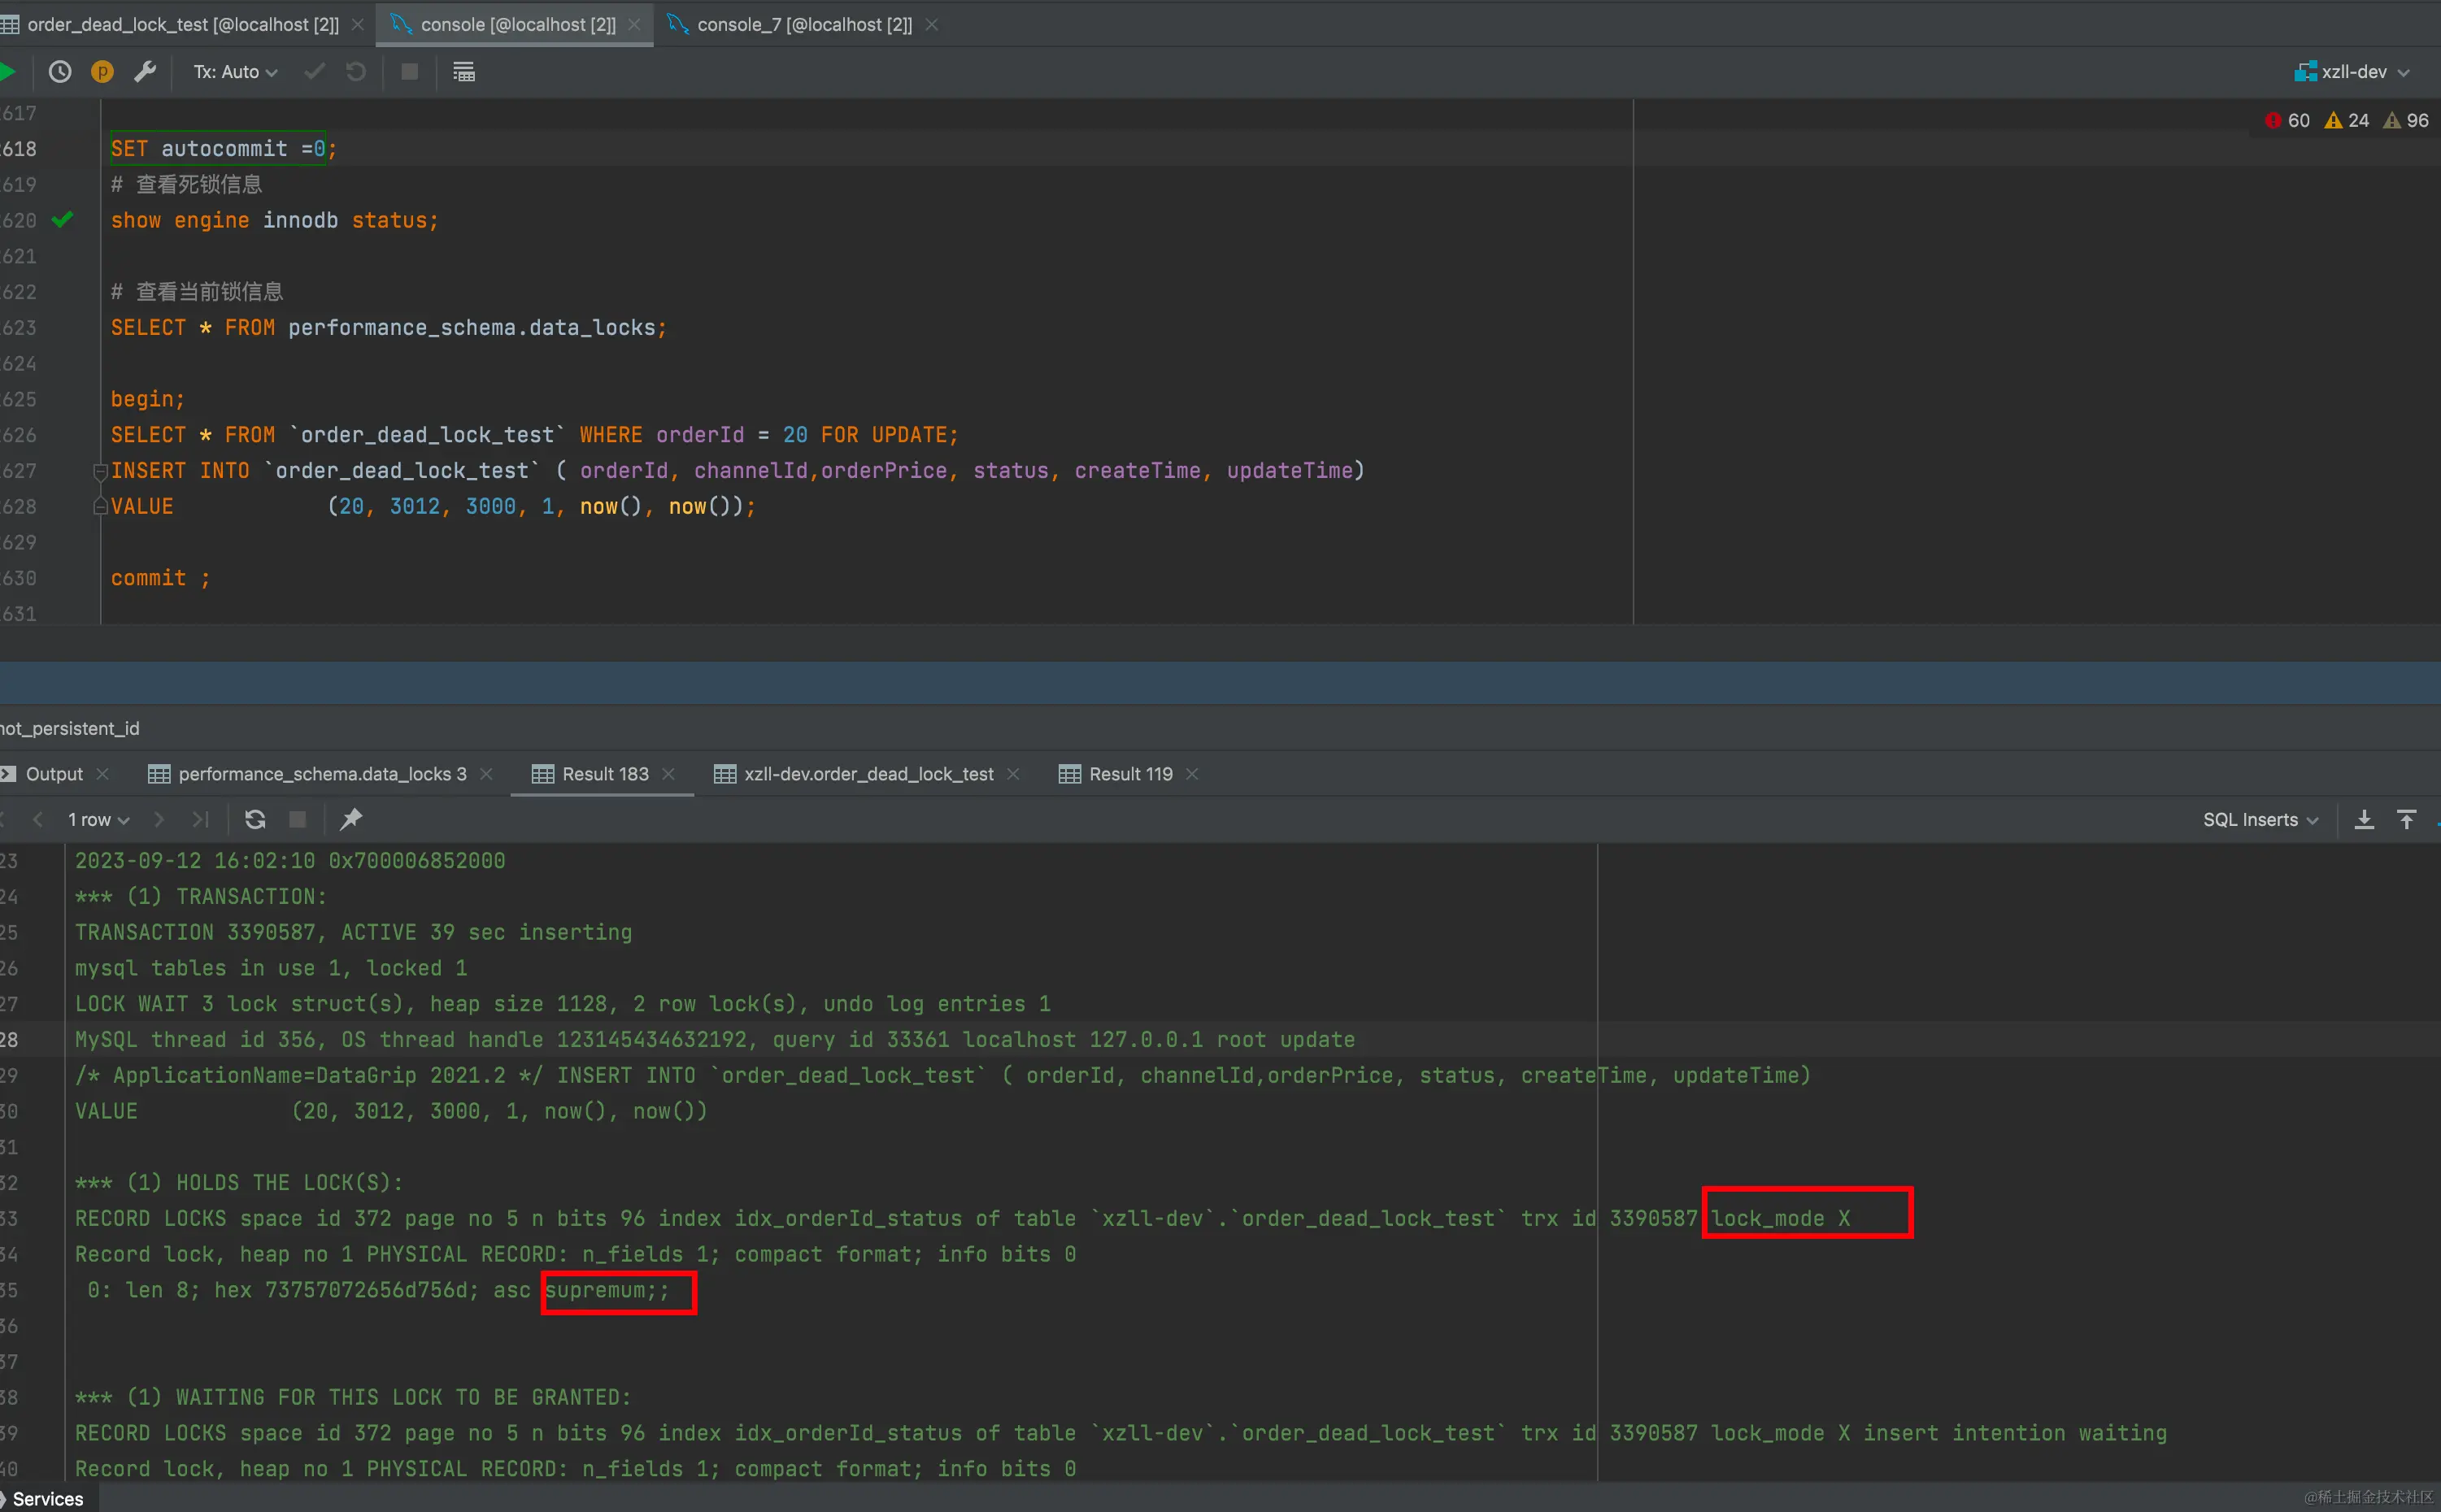Click the orange P playground icon

point(102,72)
